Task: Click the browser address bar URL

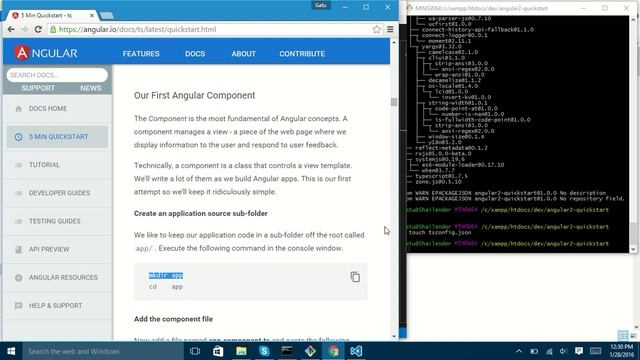Action: tap(138, 29)
